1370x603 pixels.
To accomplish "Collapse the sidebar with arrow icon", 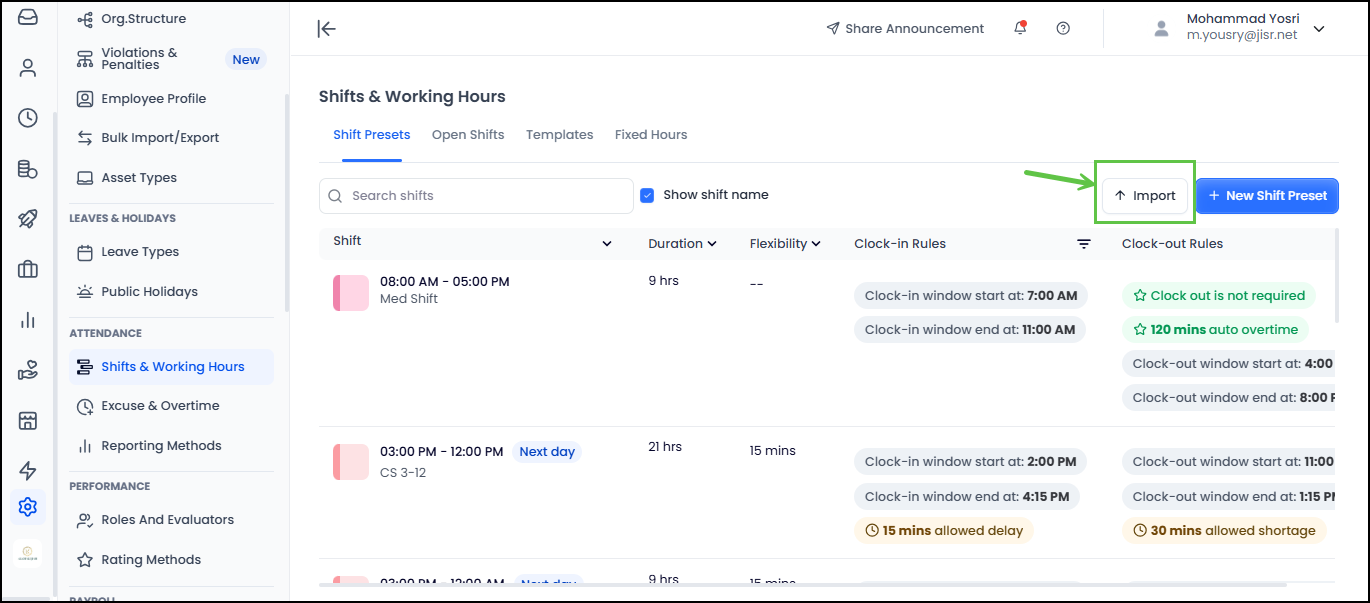I will [x=326, y=29].
